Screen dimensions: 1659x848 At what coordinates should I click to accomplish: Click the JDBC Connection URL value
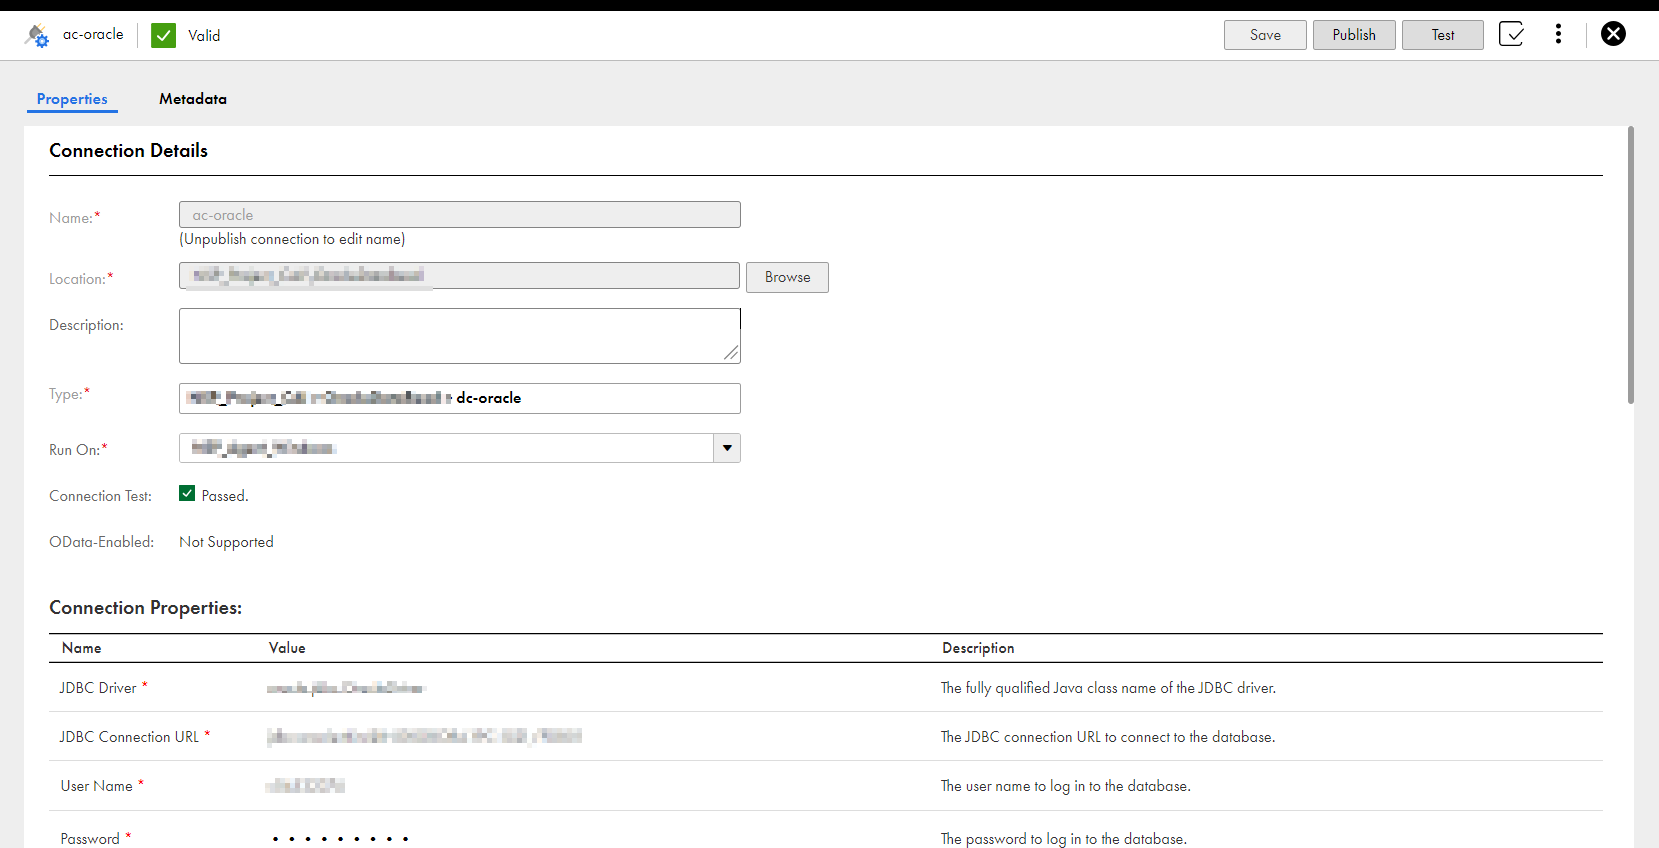(424, 737)
